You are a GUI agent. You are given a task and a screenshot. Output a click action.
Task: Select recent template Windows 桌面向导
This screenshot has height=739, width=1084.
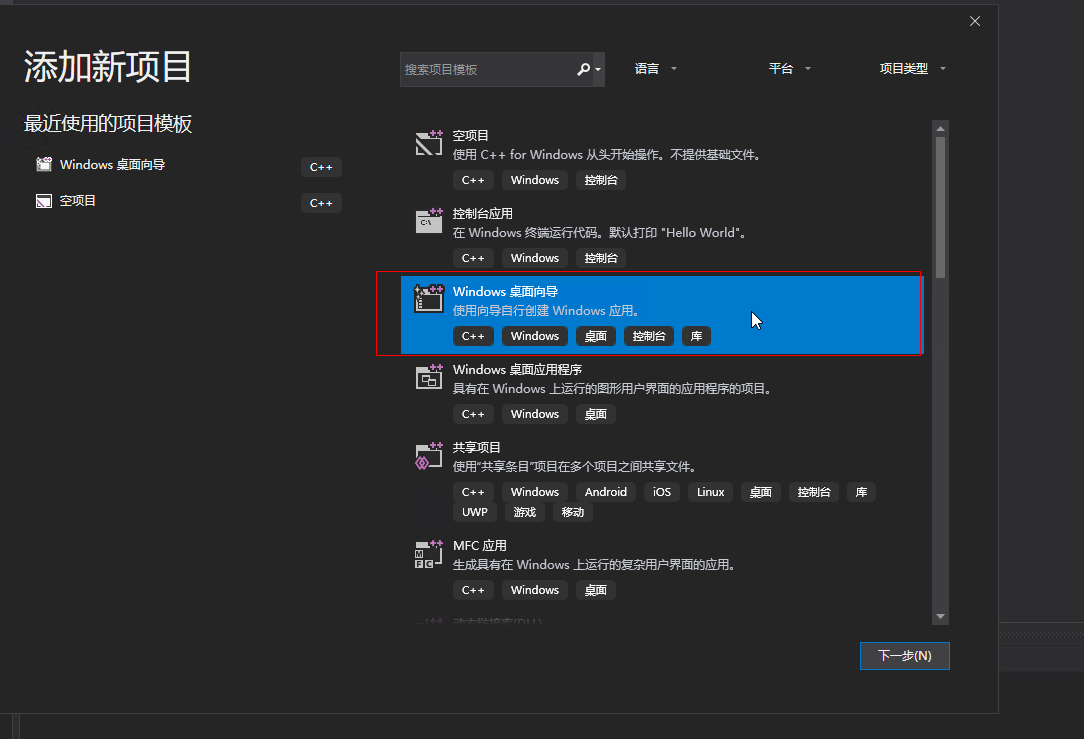click(113, 165)
